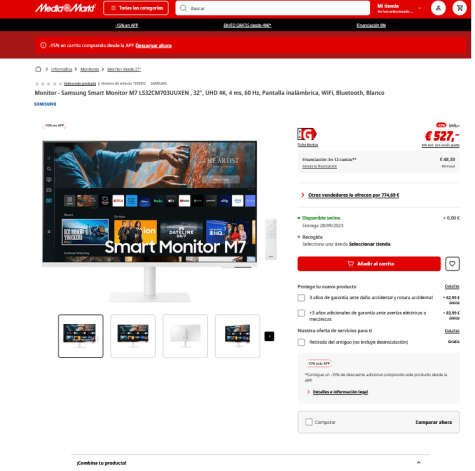475x471 pixels.
Task: Open 'Detalles' for service offers
Action: (x=452, y=331)
